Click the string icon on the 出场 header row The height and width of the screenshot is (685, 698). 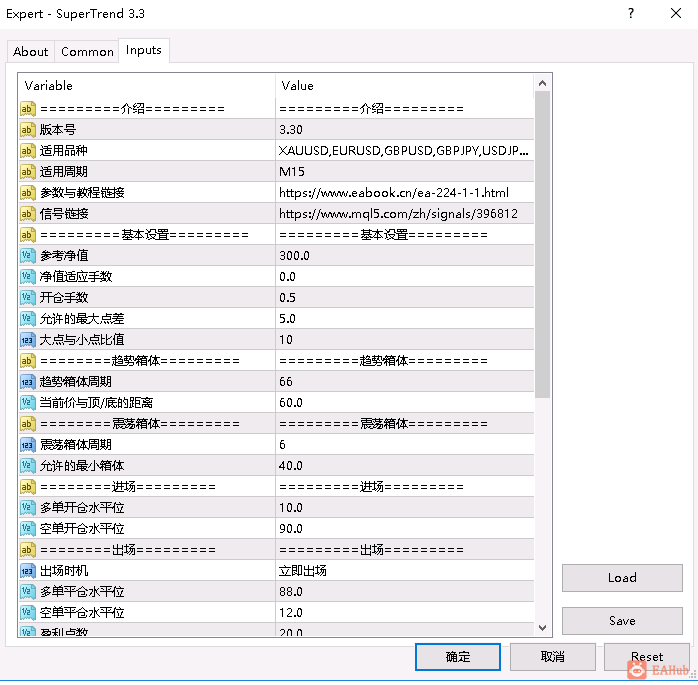[x=27, y=550]
